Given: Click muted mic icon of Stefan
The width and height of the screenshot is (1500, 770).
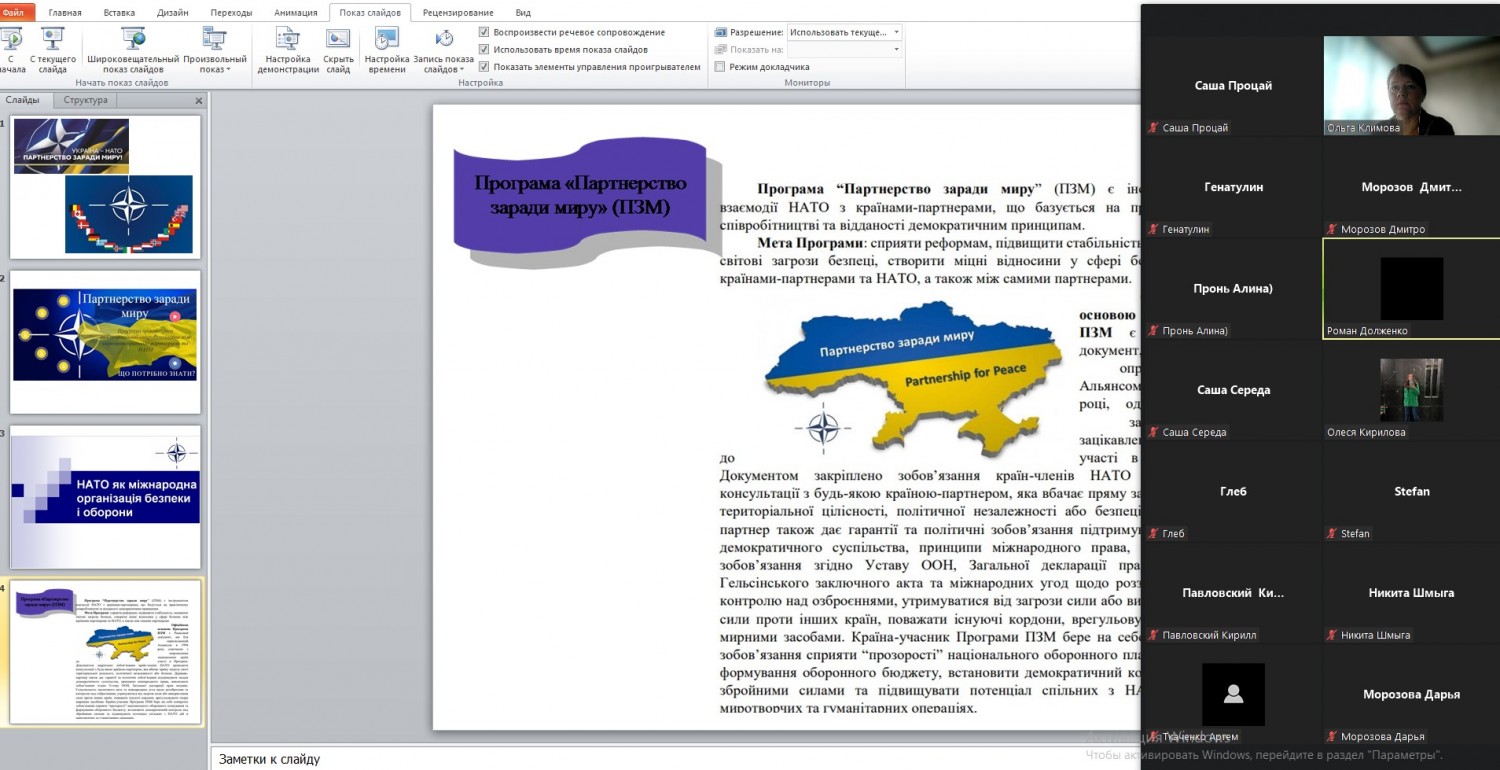Looking at the screenshot, I should pyautogui.click(x=1332, y=533).
